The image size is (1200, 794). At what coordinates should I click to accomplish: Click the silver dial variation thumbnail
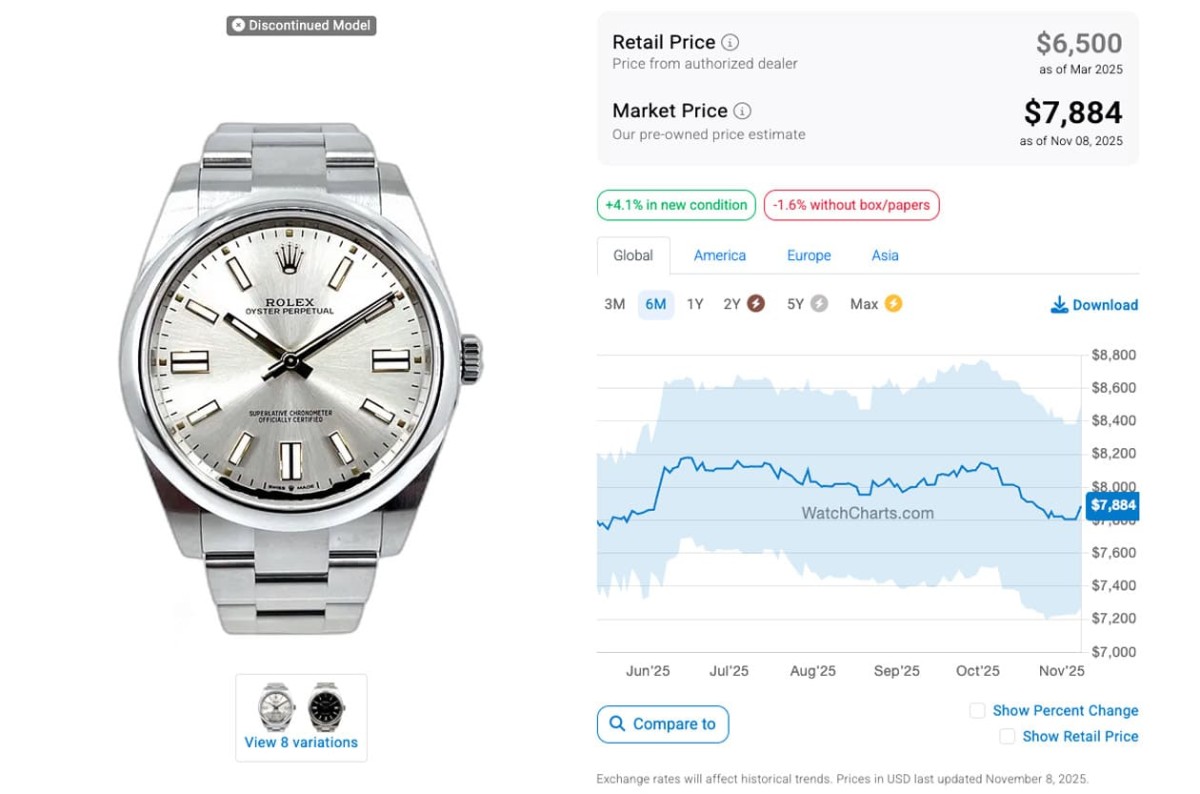coord(276,707)
